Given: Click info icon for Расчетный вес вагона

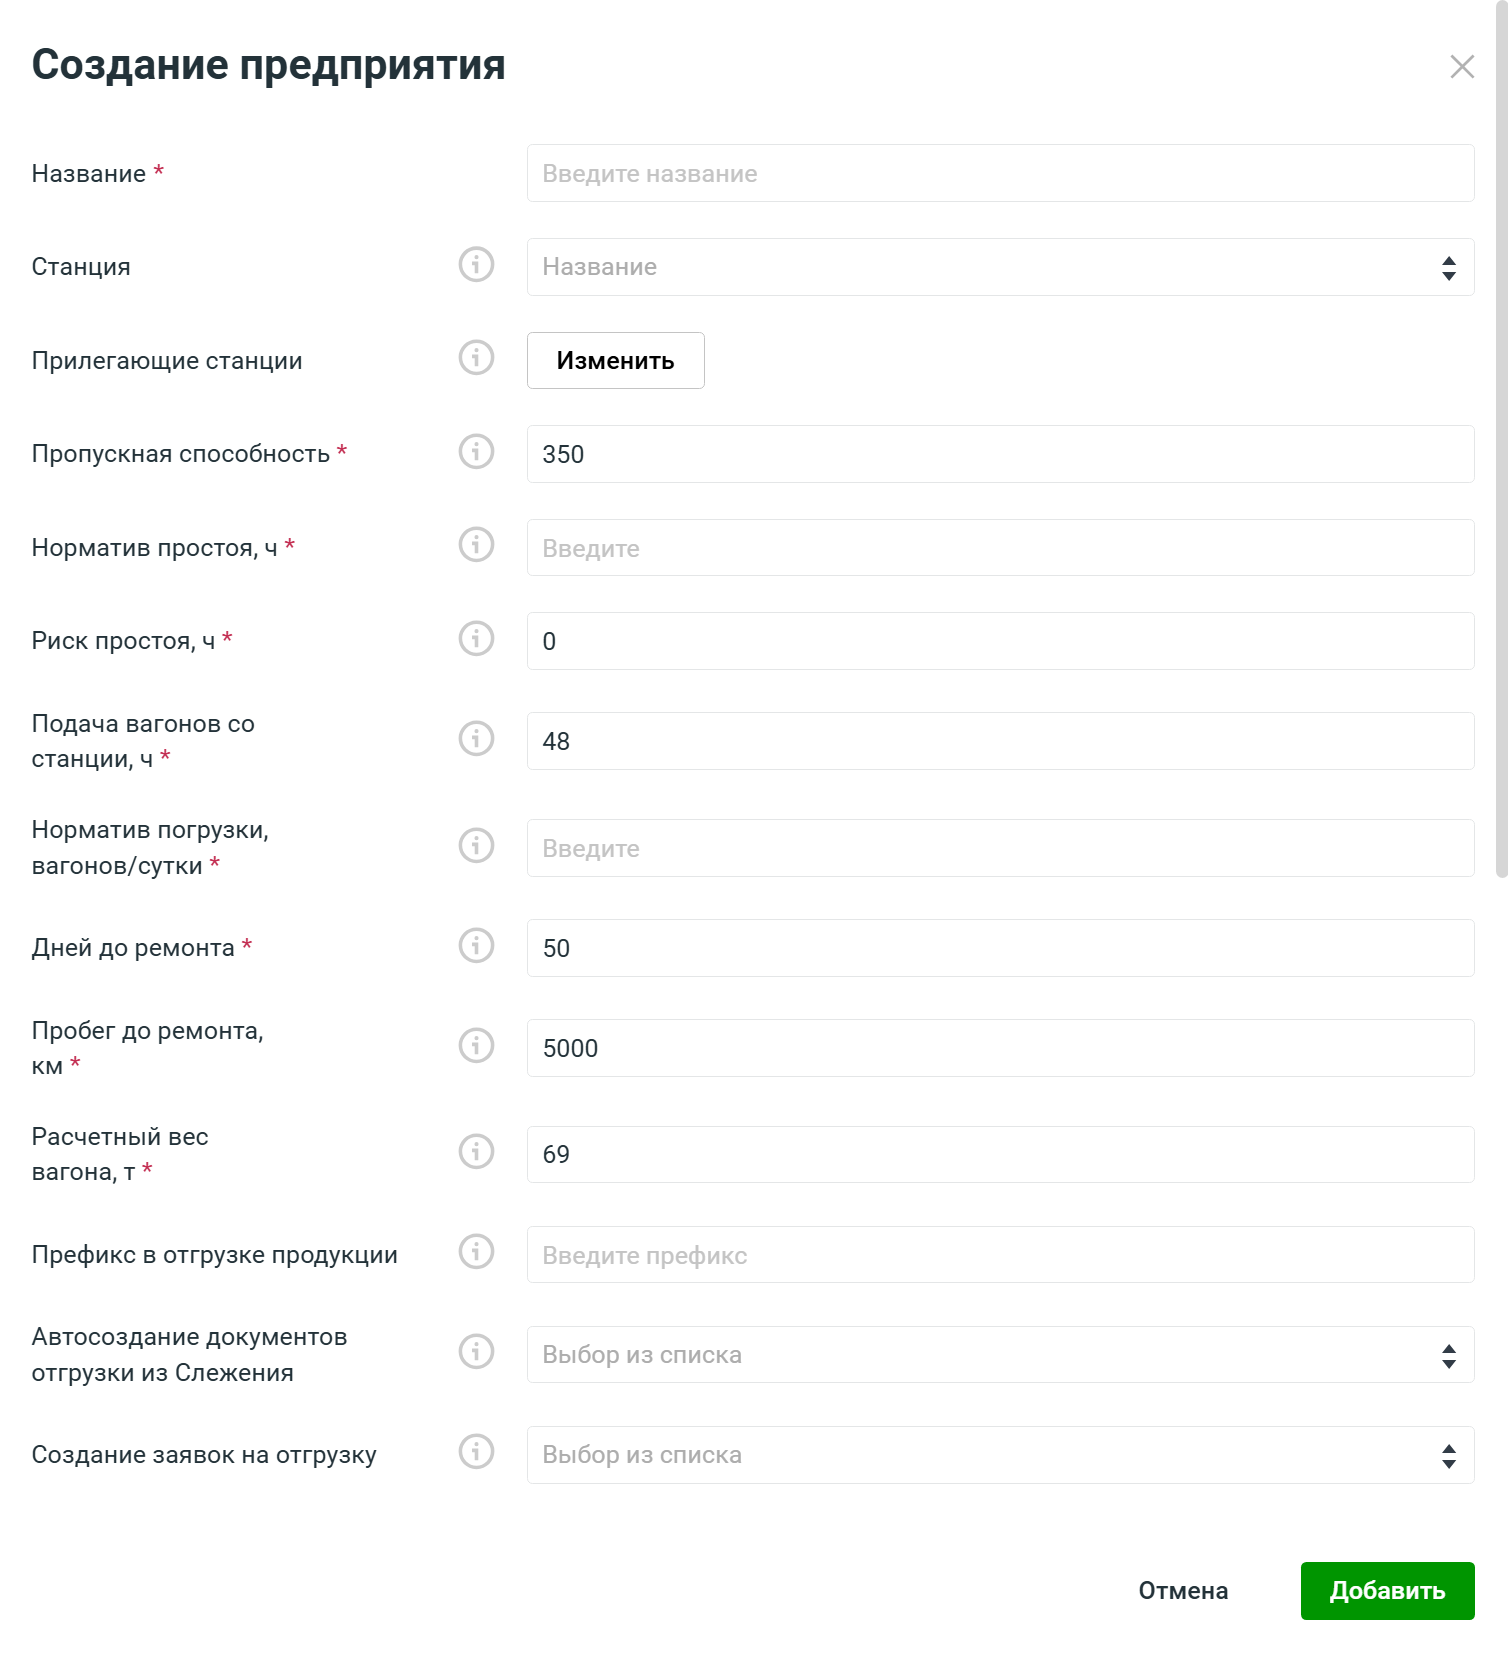Looking at the screenshot, I should pyautogui.click(x=476, y=1152).
